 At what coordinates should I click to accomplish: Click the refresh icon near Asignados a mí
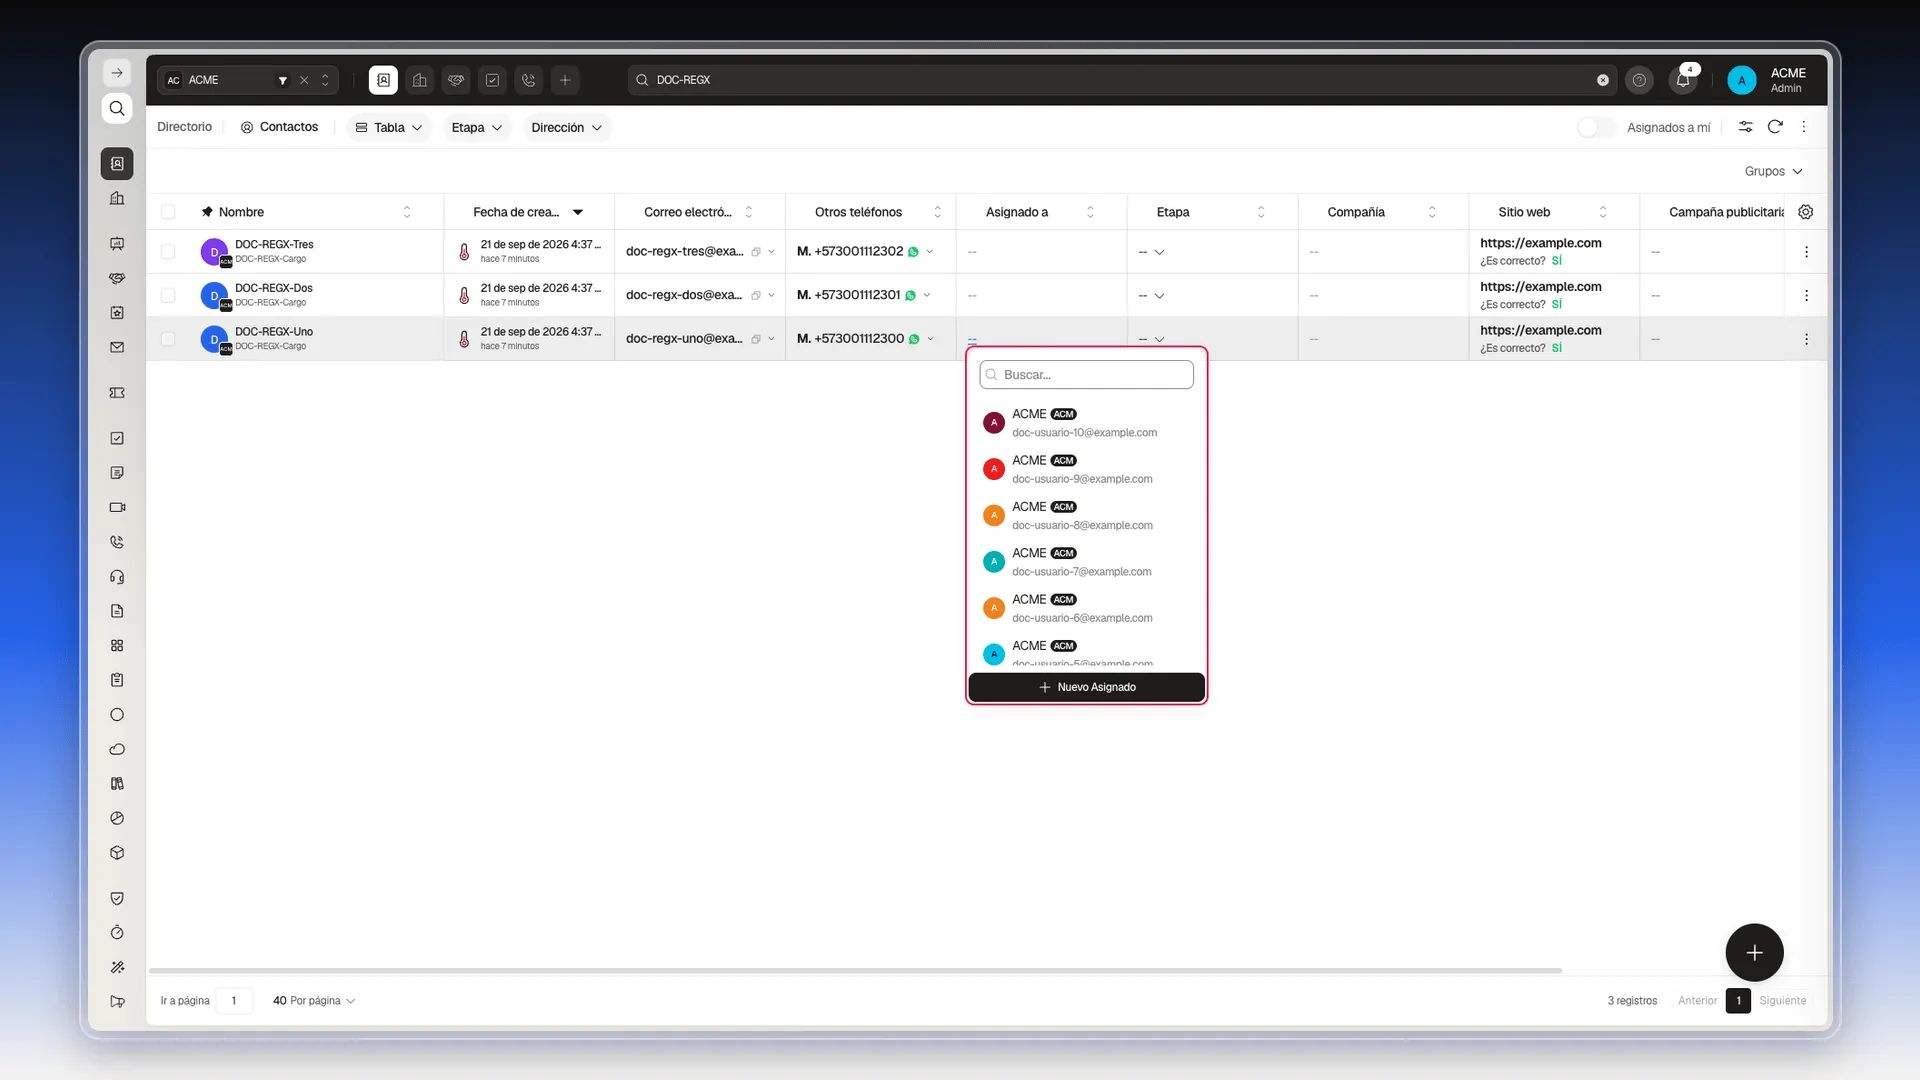point(1775,127)
